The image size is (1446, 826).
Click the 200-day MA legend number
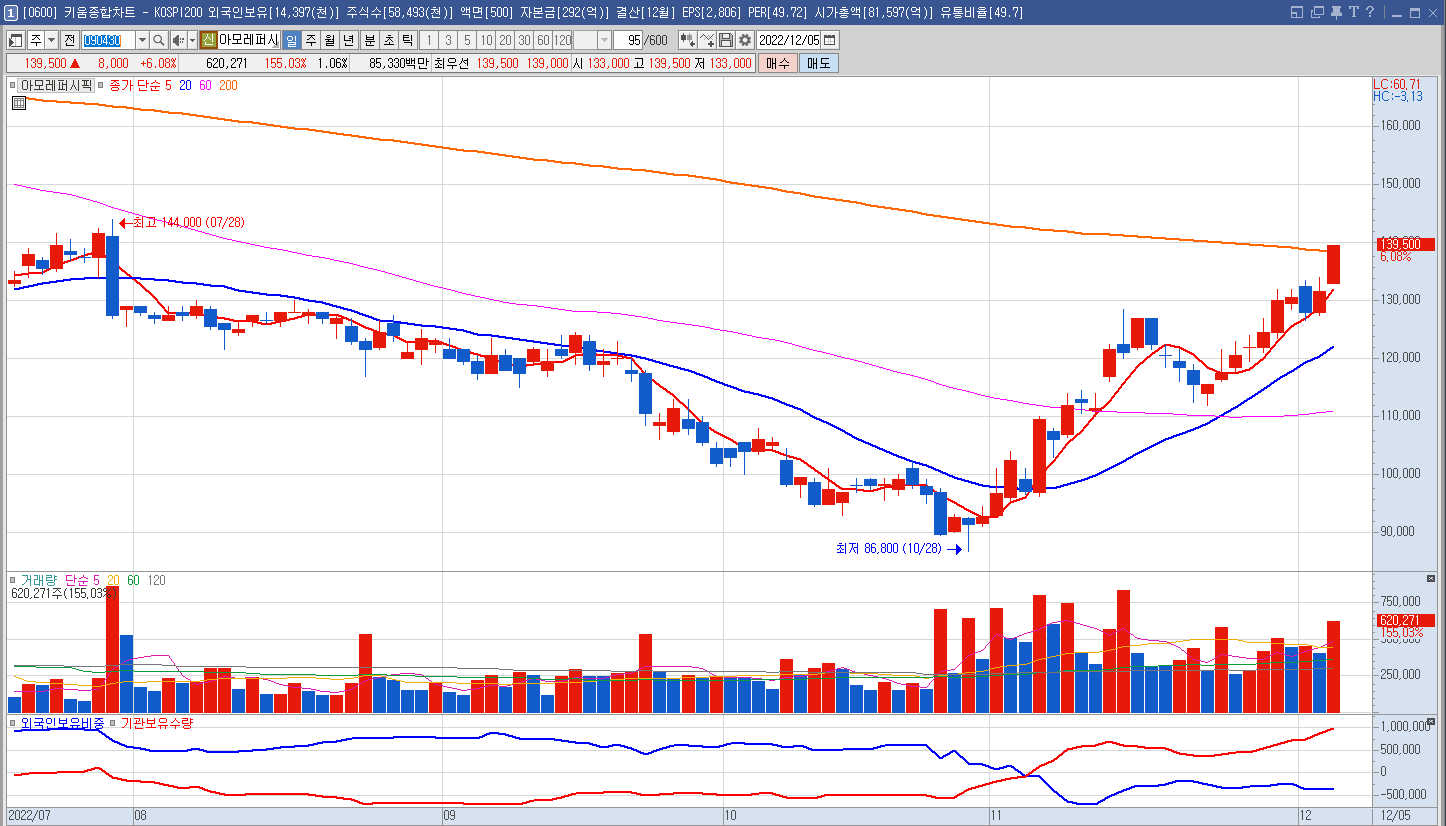pos(228,86)
